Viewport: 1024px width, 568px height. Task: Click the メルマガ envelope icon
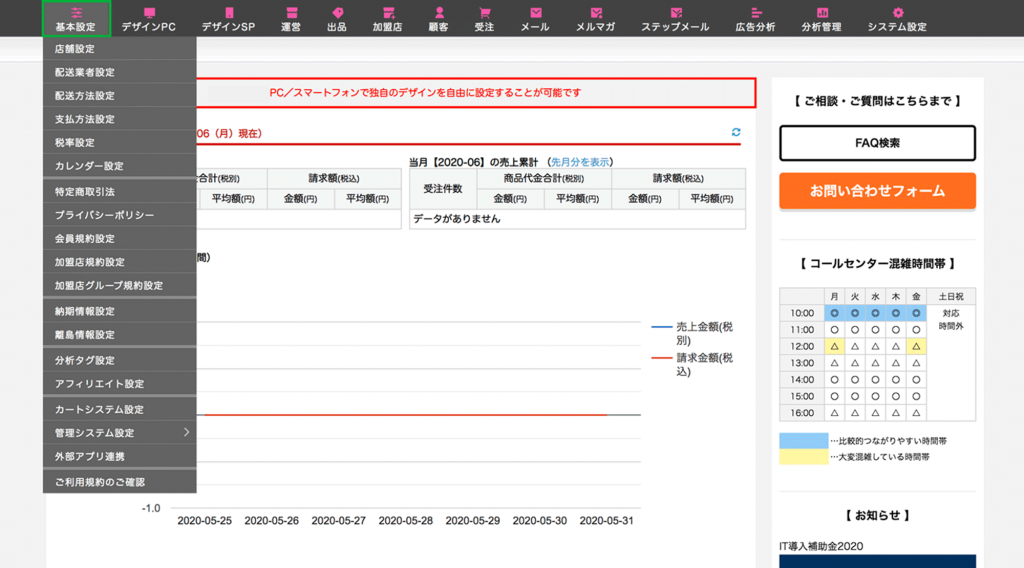point(596,13)
